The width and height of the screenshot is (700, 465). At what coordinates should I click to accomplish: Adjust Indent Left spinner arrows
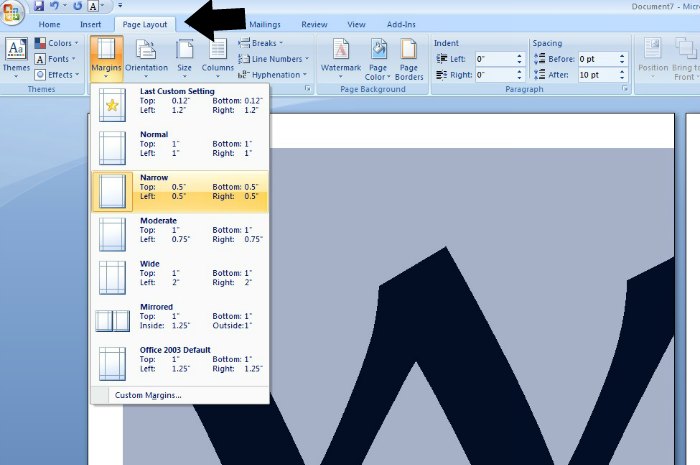tap(519, 59)
